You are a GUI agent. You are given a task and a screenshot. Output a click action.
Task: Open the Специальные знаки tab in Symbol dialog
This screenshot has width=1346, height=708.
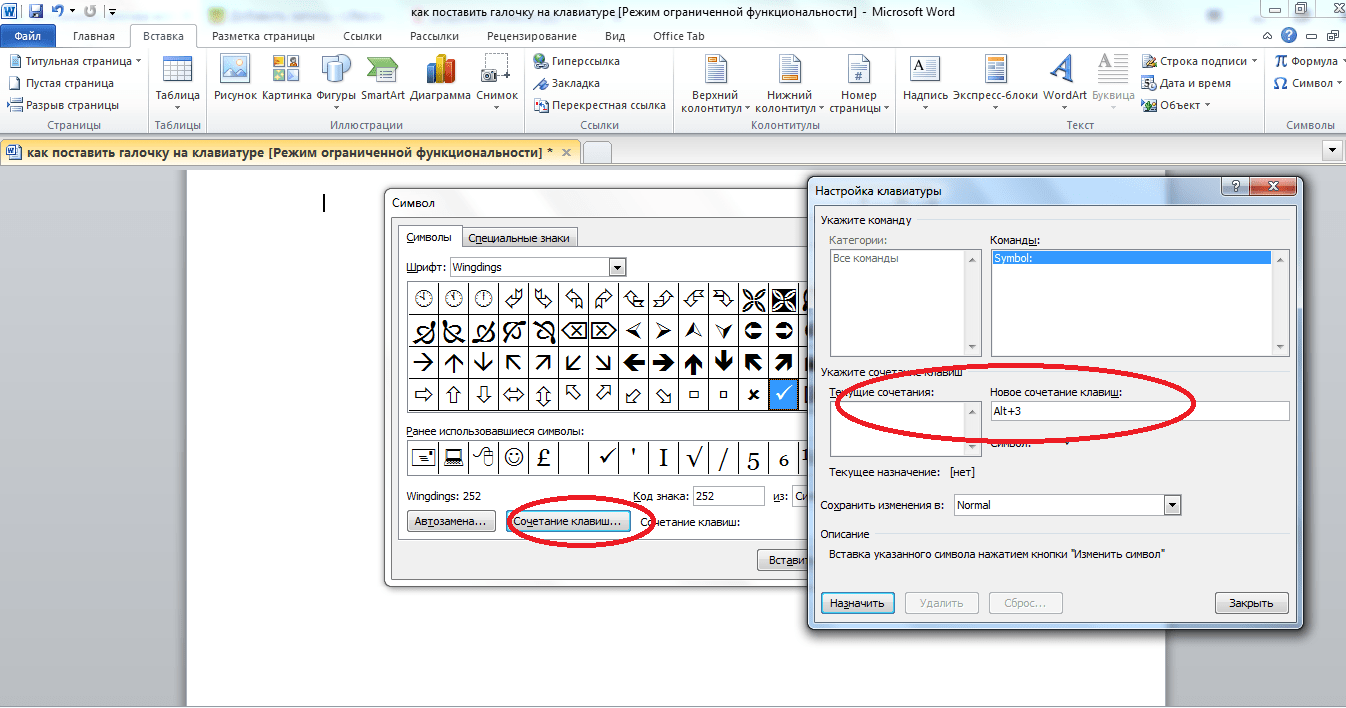520,238
